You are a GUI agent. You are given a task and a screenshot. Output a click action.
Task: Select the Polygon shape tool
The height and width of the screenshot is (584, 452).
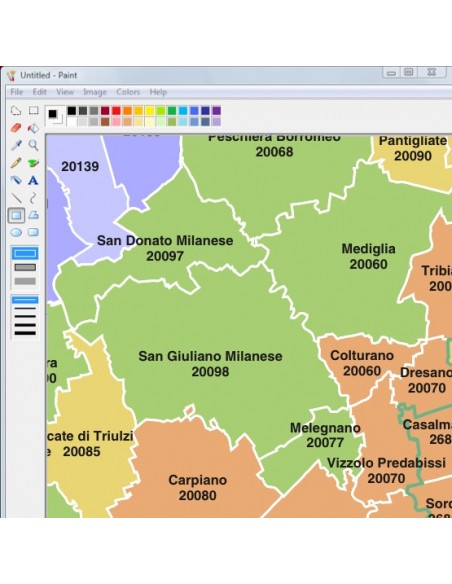[x=34, y=215]
